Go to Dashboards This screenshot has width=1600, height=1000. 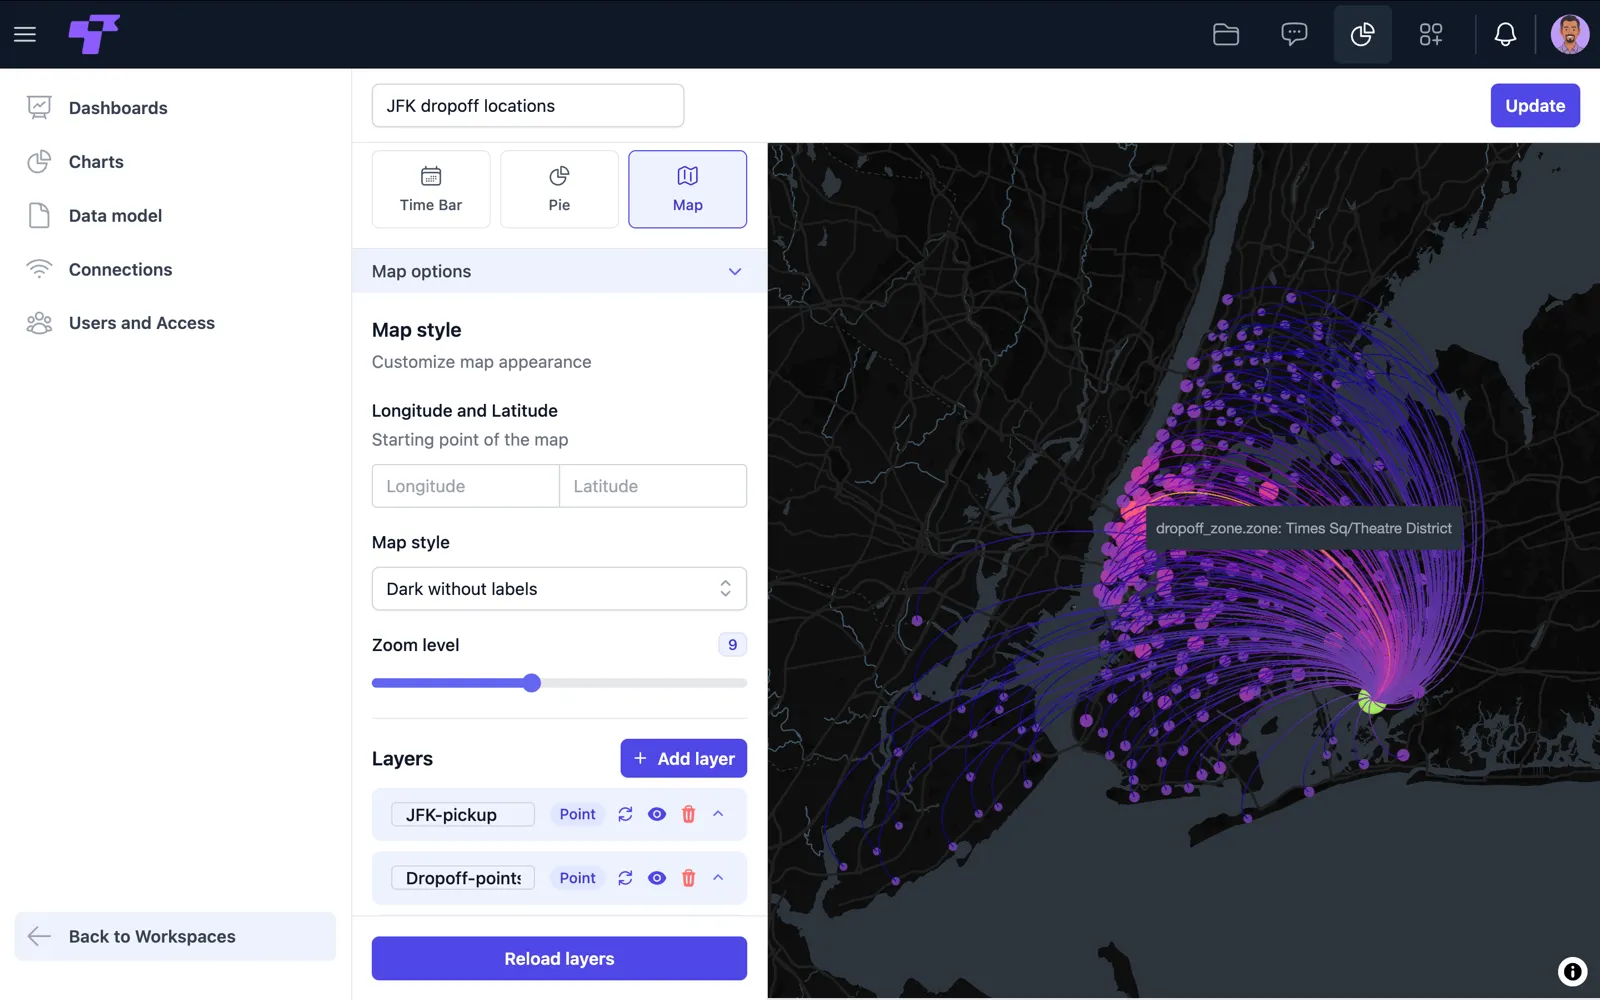pyautogui.click(x=118, y=108)
